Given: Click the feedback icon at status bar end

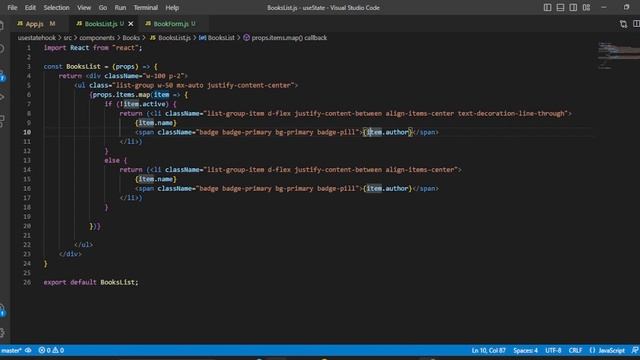Looking at the screenshot, I should point(635,351).
